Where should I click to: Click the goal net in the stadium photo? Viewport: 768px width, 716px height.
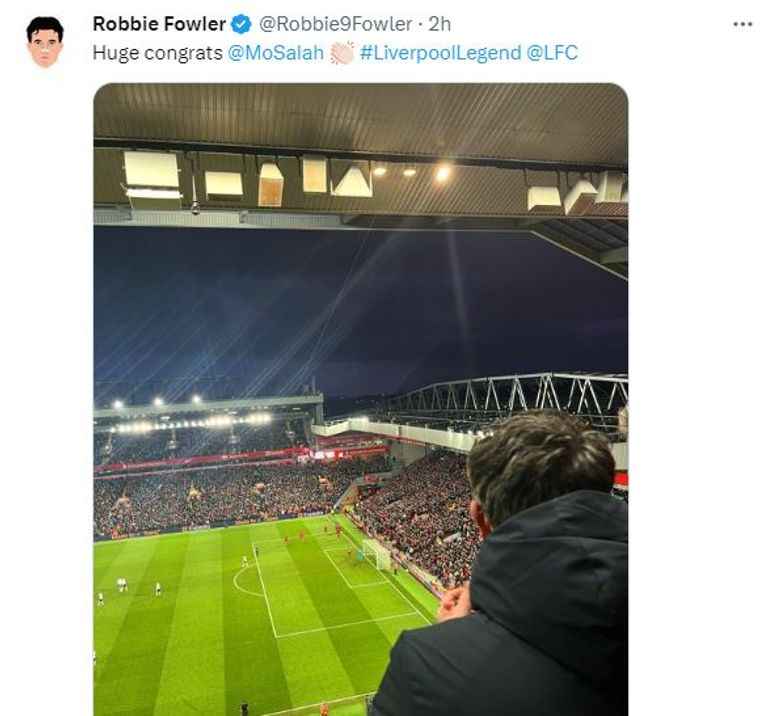click(x=376, y=553)
